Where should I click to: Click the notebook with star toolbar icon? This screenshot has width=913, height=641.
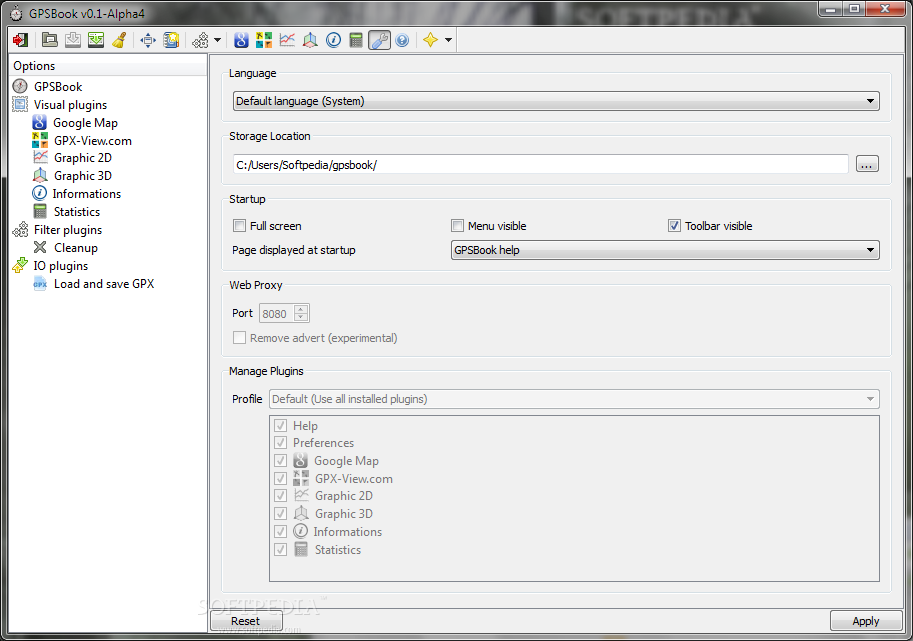click(171, 40)
